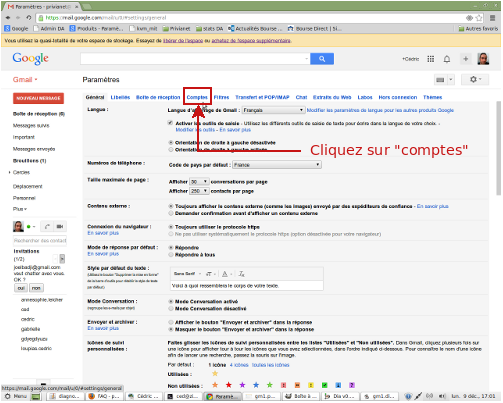Select the orange star in Non utilisées
This screenshot has width=503, height=403.
215,385
